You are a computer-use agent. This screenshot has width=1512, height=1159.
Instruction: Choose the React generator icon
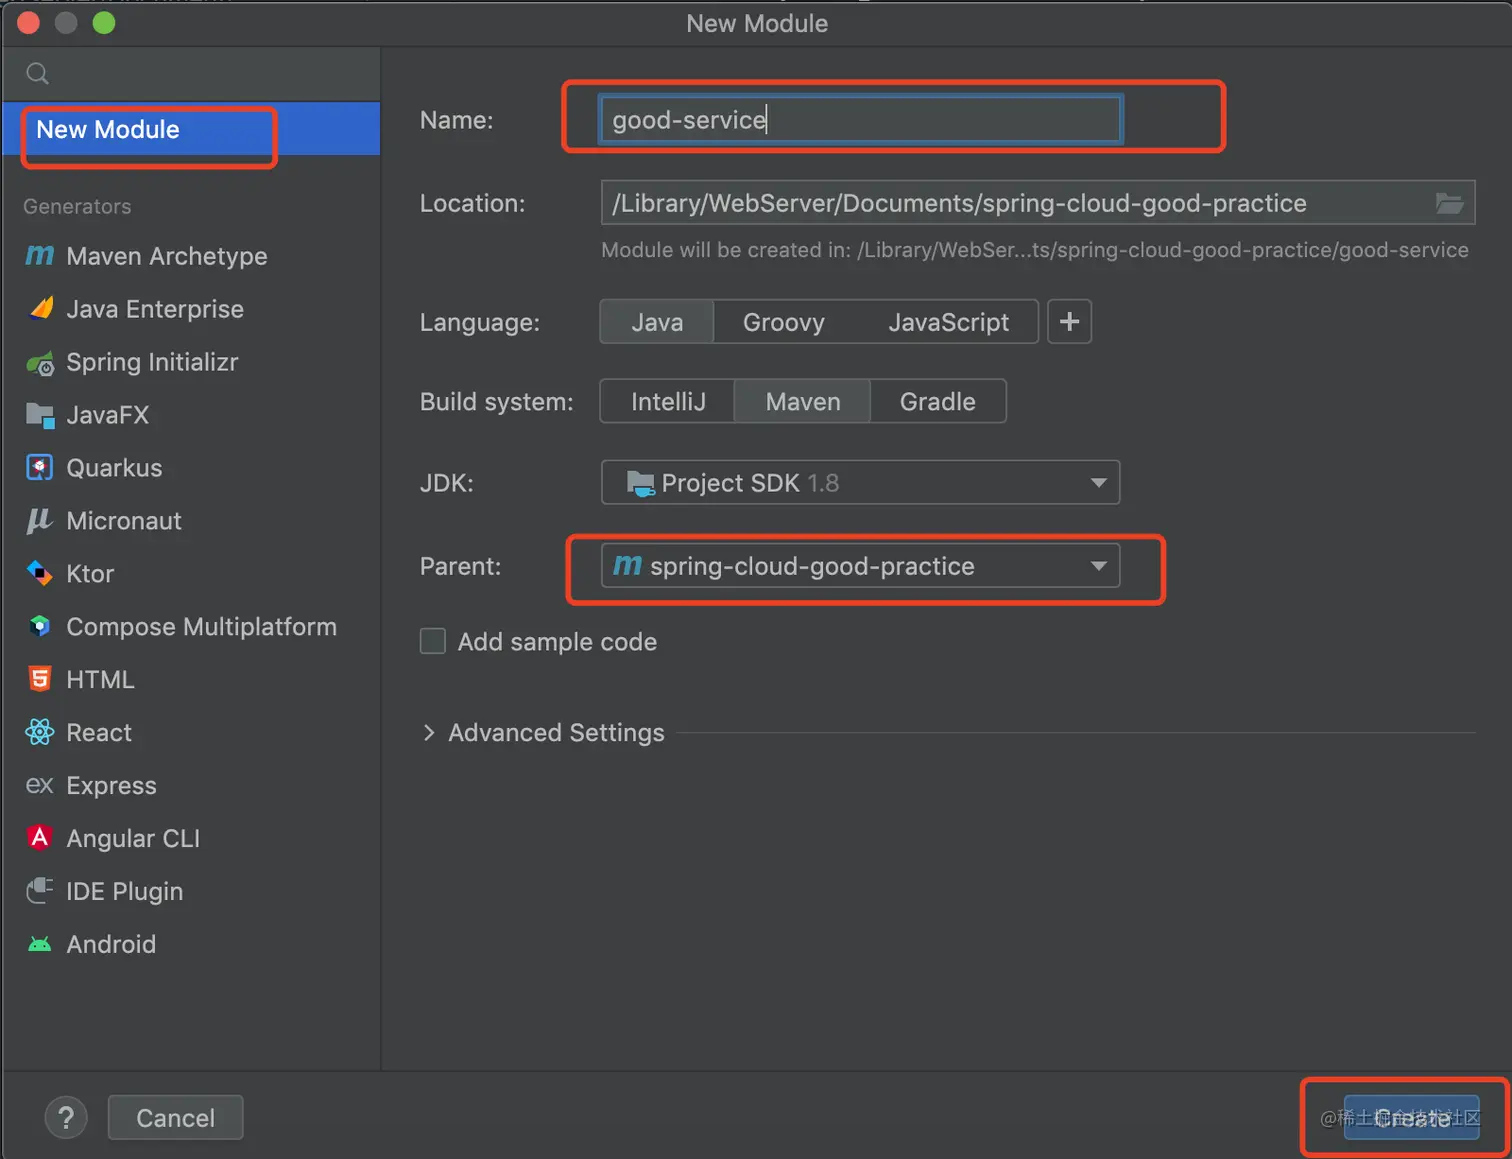39,733
